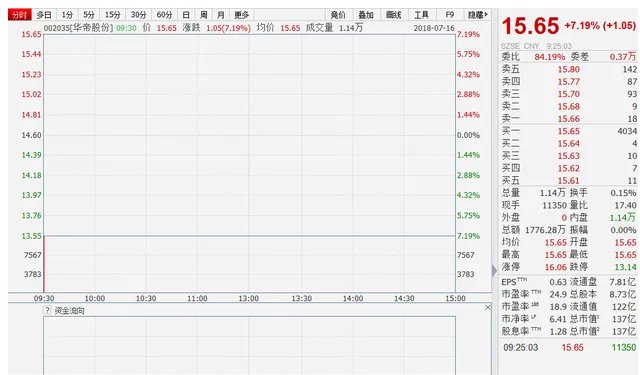Viewport: 640px width, 375px height.
Task: Click the red opening volume bar
Action: click(x=44, y=264)
